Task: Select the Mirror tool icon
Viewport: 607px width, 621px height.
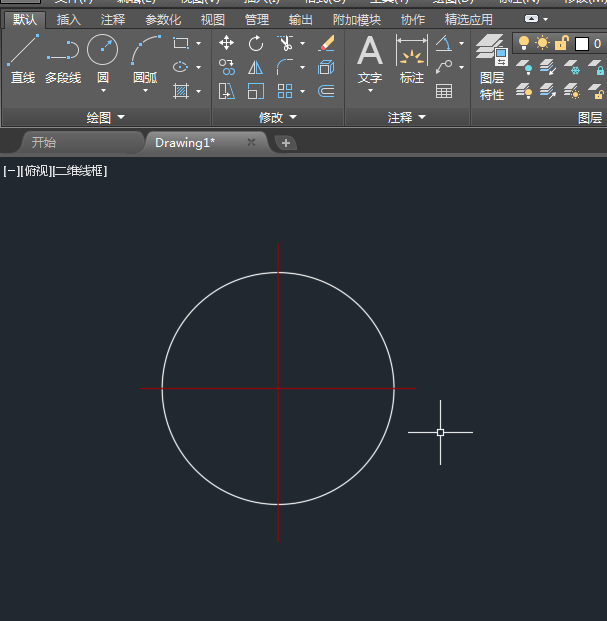Action: 256,67
